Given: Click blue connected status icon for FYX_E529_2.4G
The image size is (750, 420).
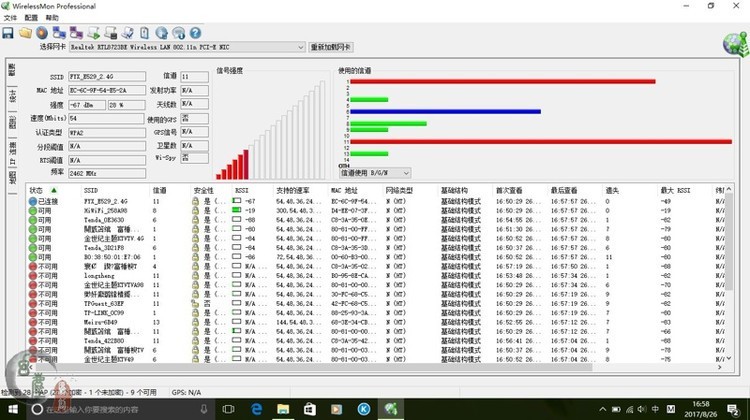Looking at the screenshot, I should (x=33, y=201).
